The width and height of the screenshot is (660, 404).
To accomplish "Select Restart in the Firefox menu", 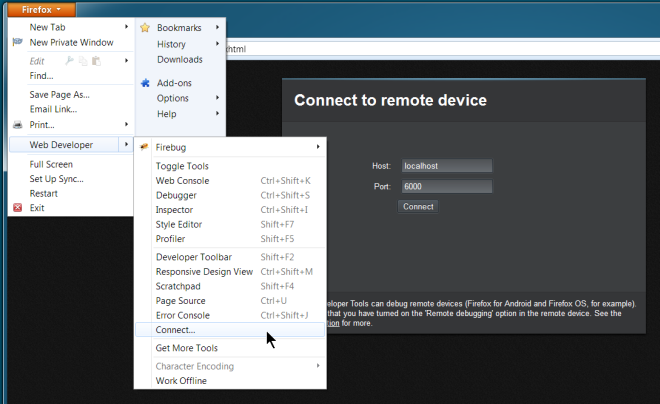I will [x=71, y=194].
